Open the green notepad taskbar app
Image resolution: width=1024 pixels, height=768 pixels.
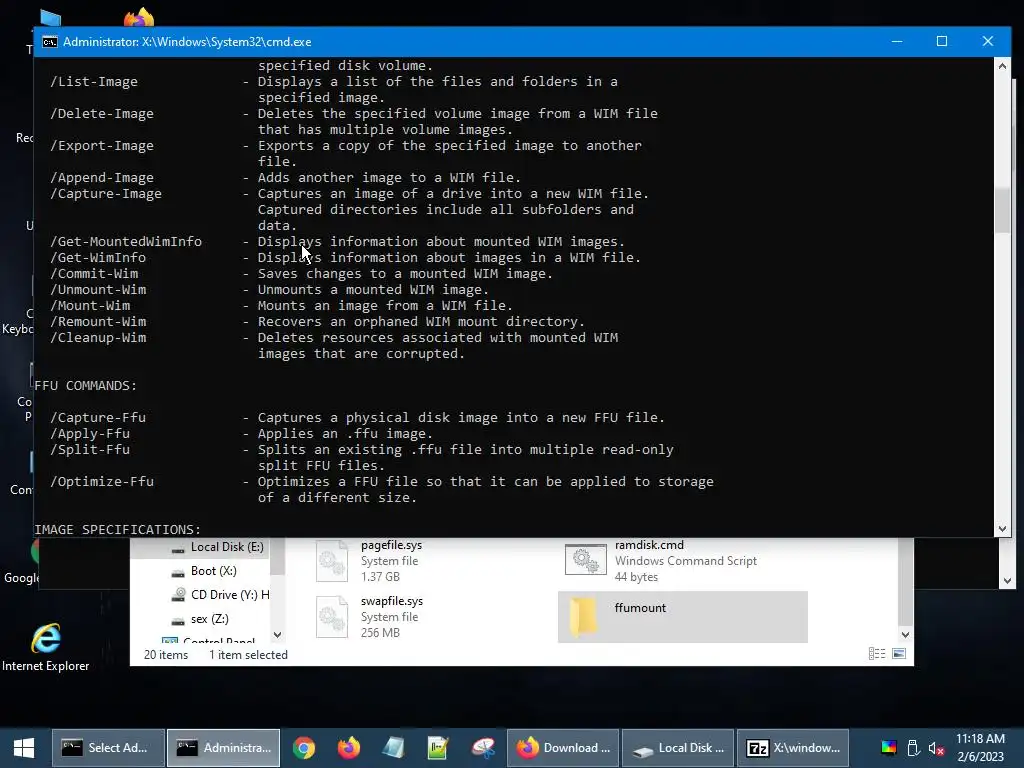[x=438, y=748]
